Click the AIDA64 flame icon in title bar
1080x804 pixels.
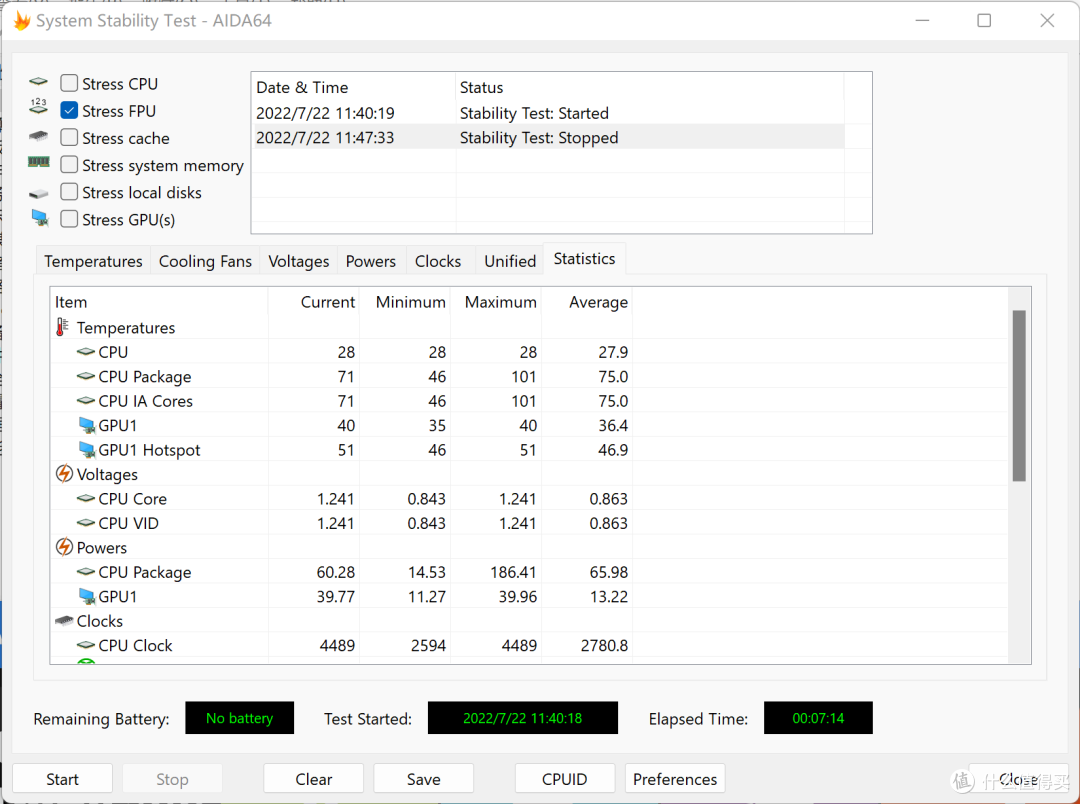(22, 21)
